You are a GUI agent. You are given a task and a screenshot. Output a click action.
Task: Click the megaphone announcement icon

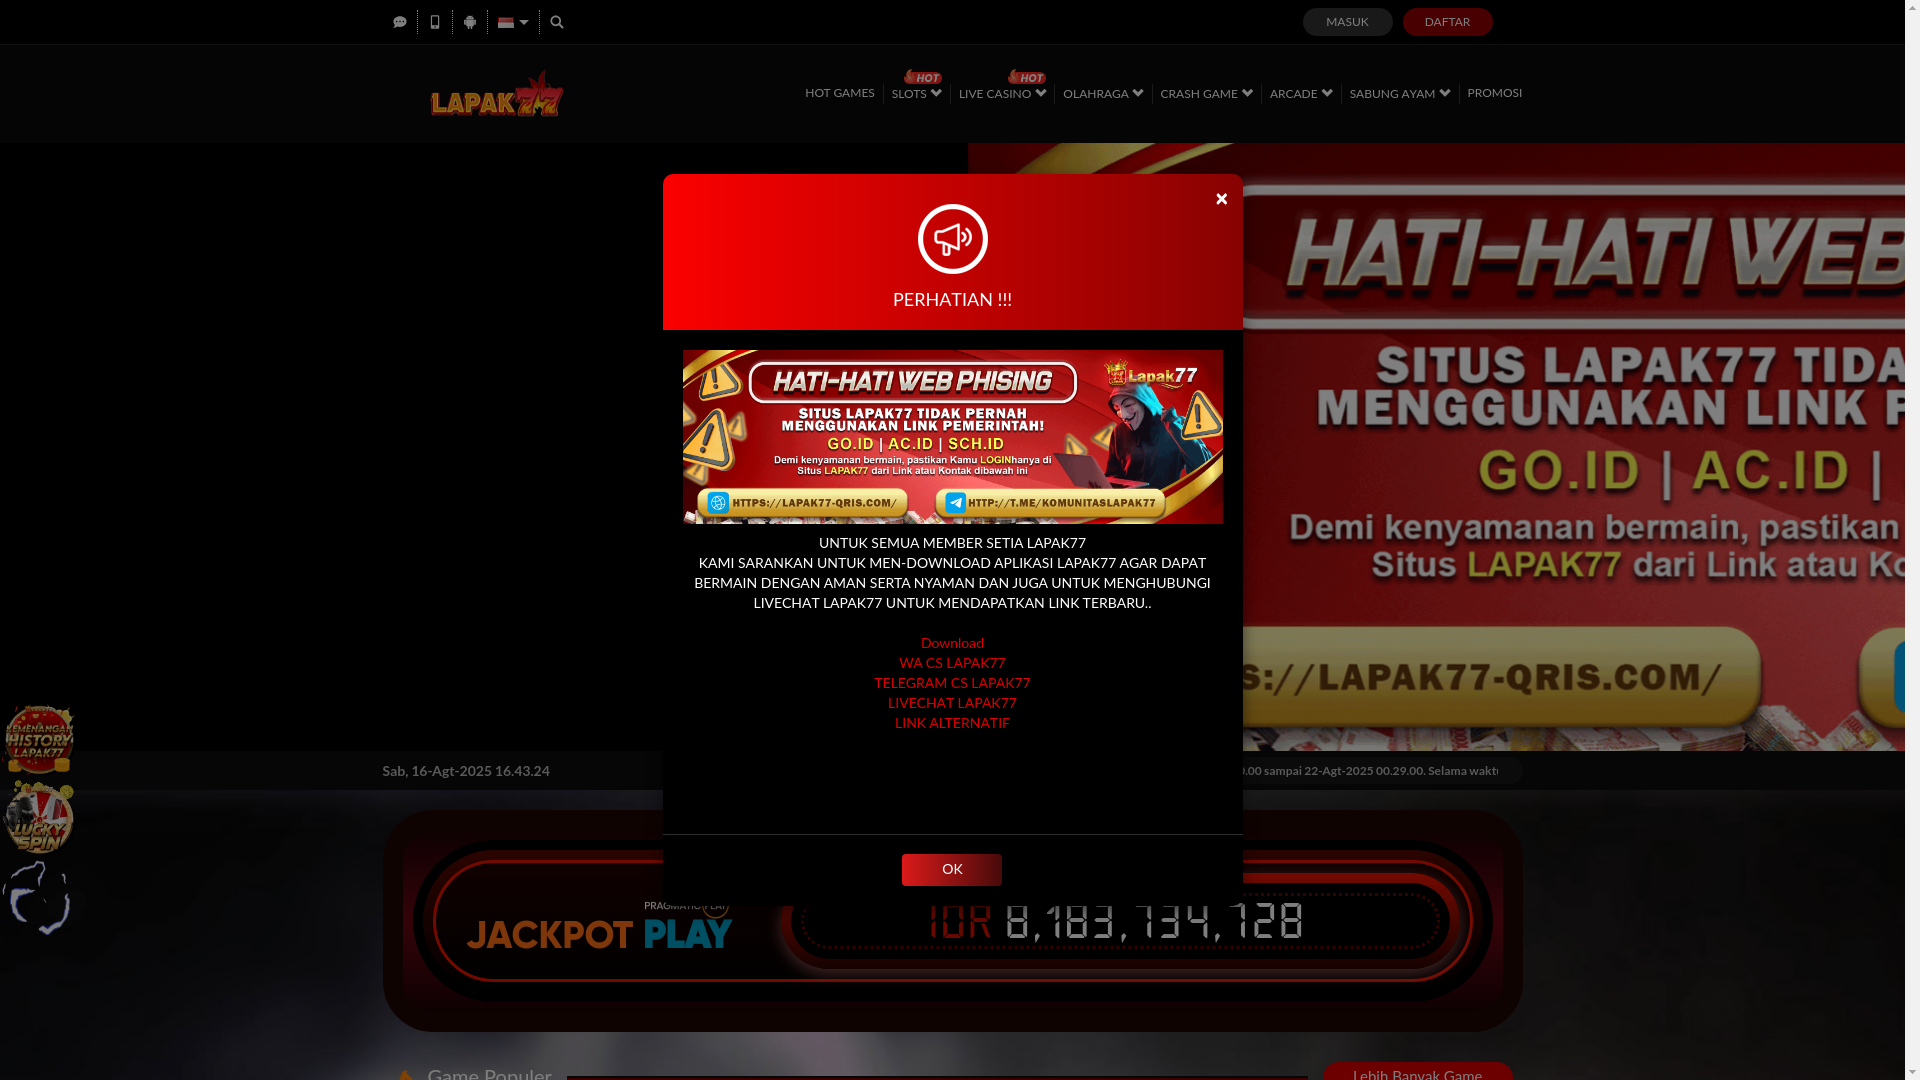(952, 239)
